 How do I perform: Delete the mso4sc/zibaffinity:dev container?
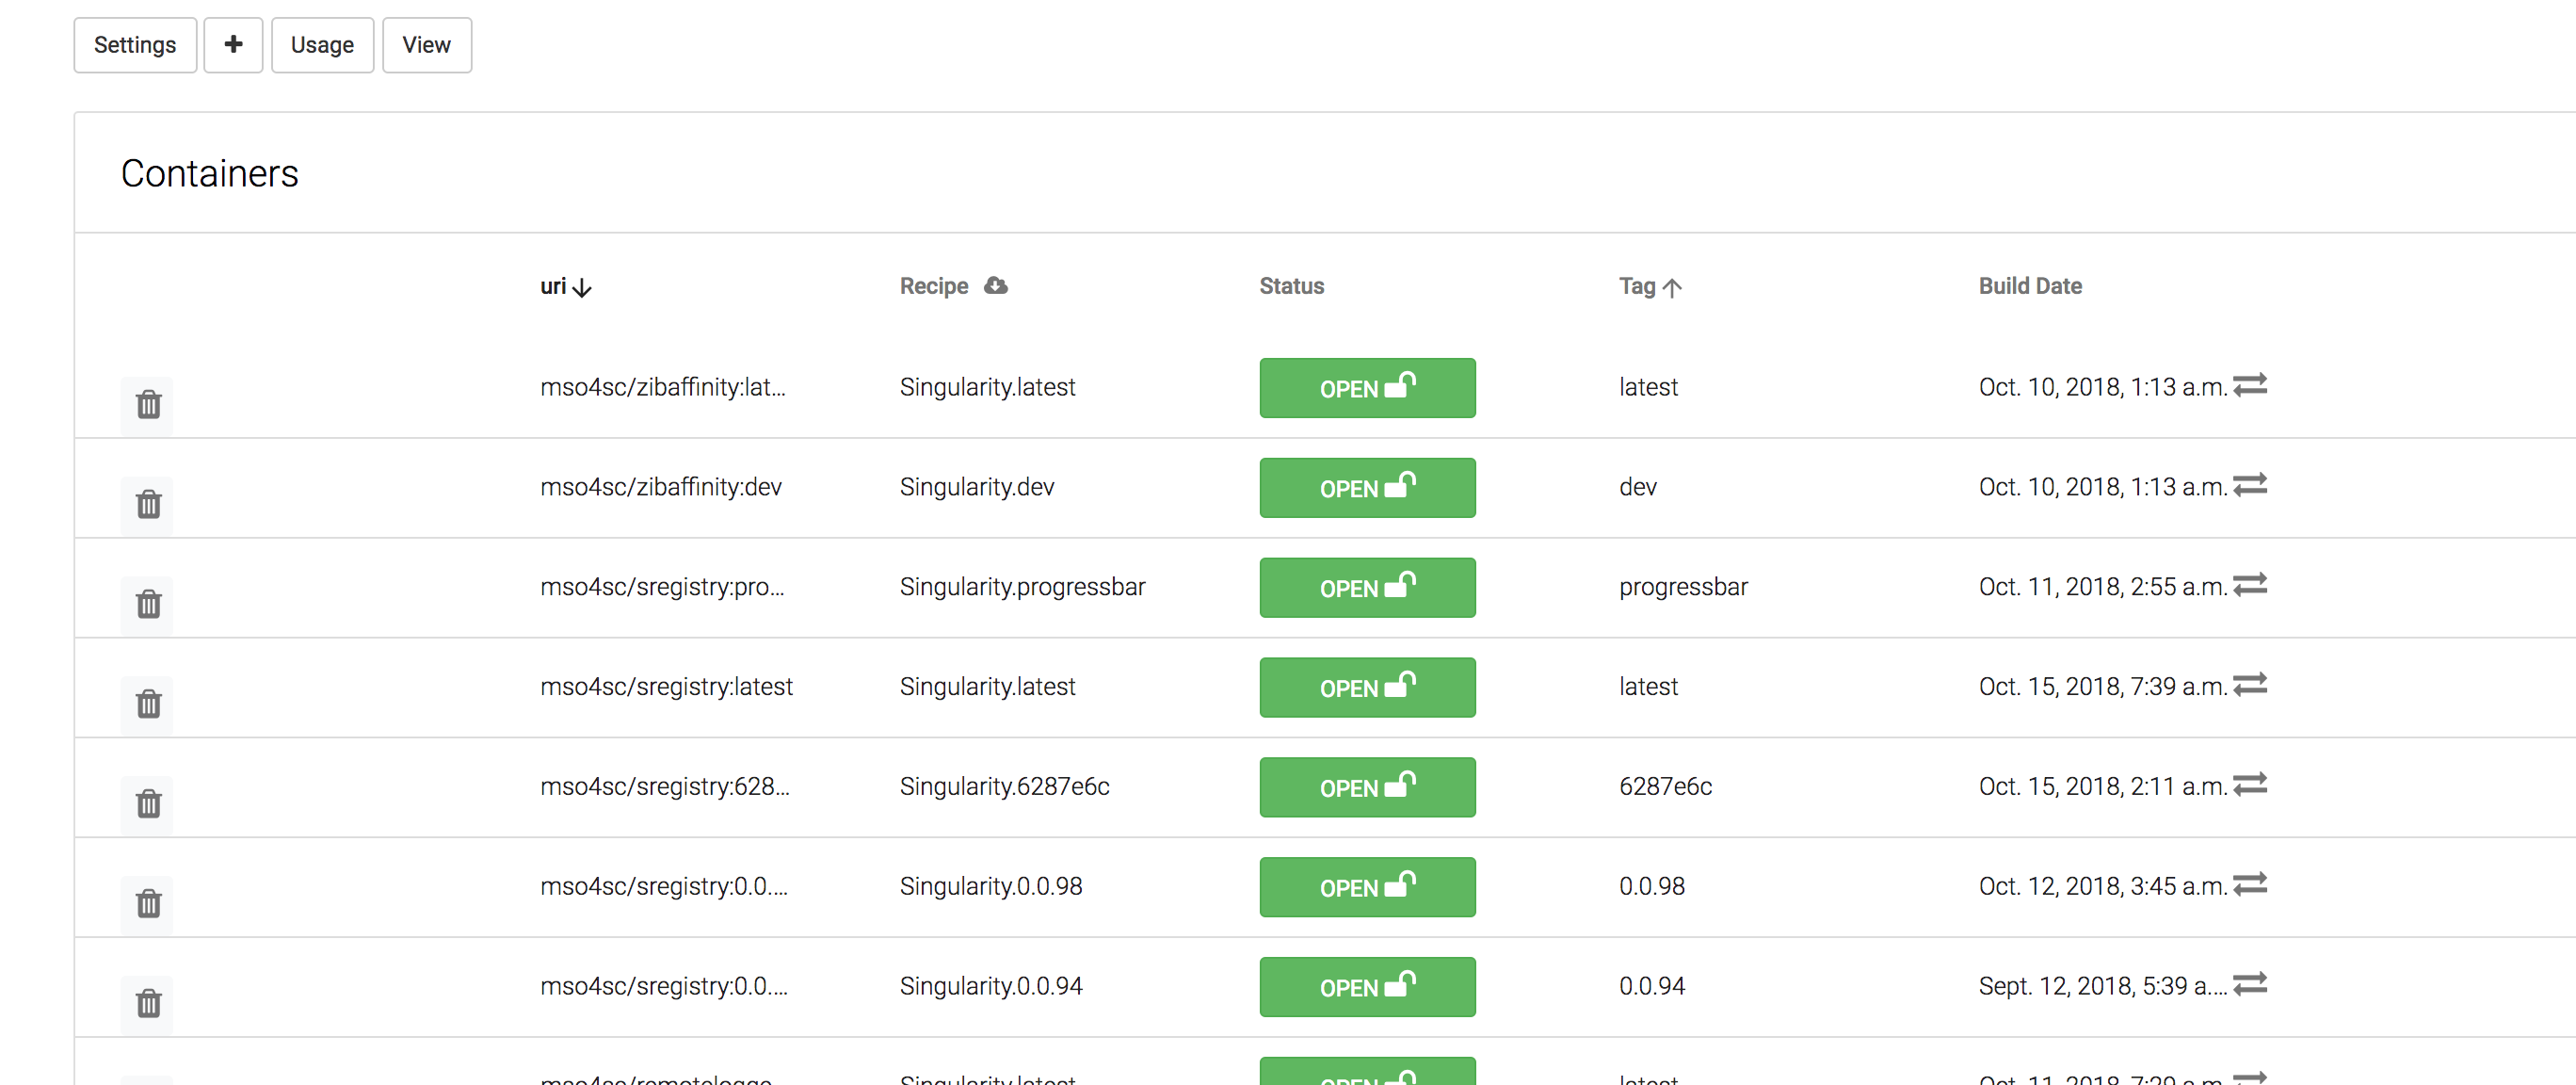click(x=148, y=504)
